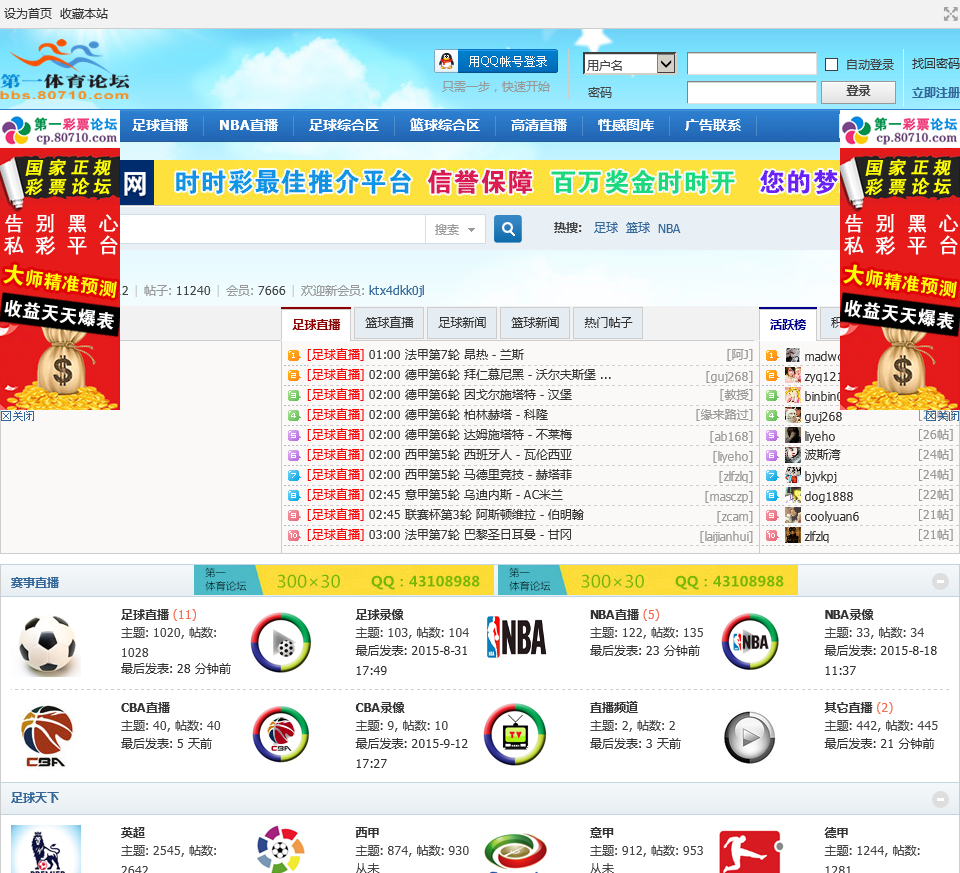Image resolution: width=960 pixels, height=873 pixels.
Task: Open NBA直播 in the navigation bar
Action: coord(249,126)
